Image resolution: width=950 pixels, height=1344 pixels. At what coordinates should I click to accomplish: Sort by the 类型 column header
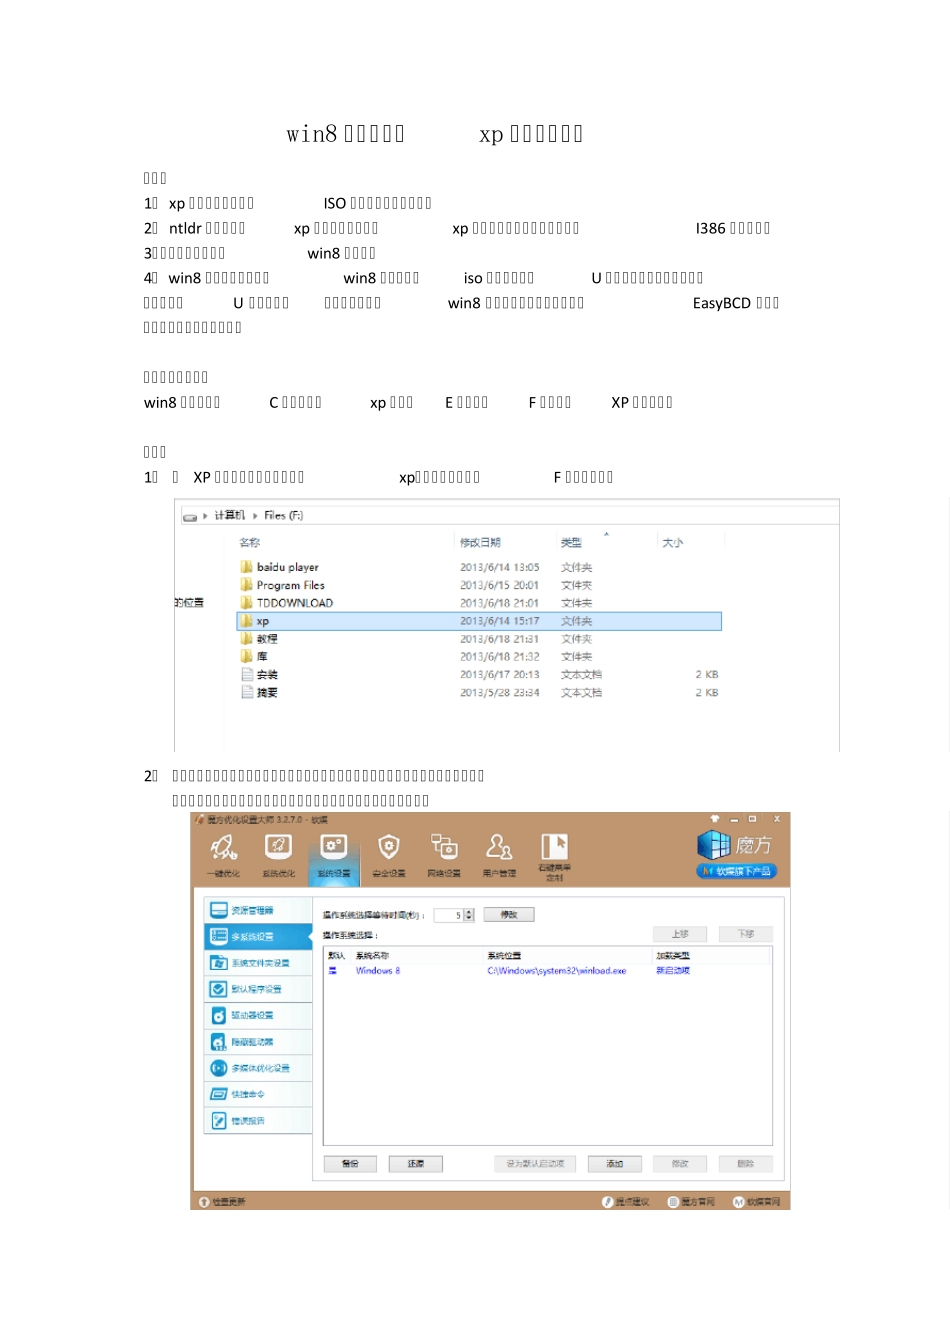(571, 543)
